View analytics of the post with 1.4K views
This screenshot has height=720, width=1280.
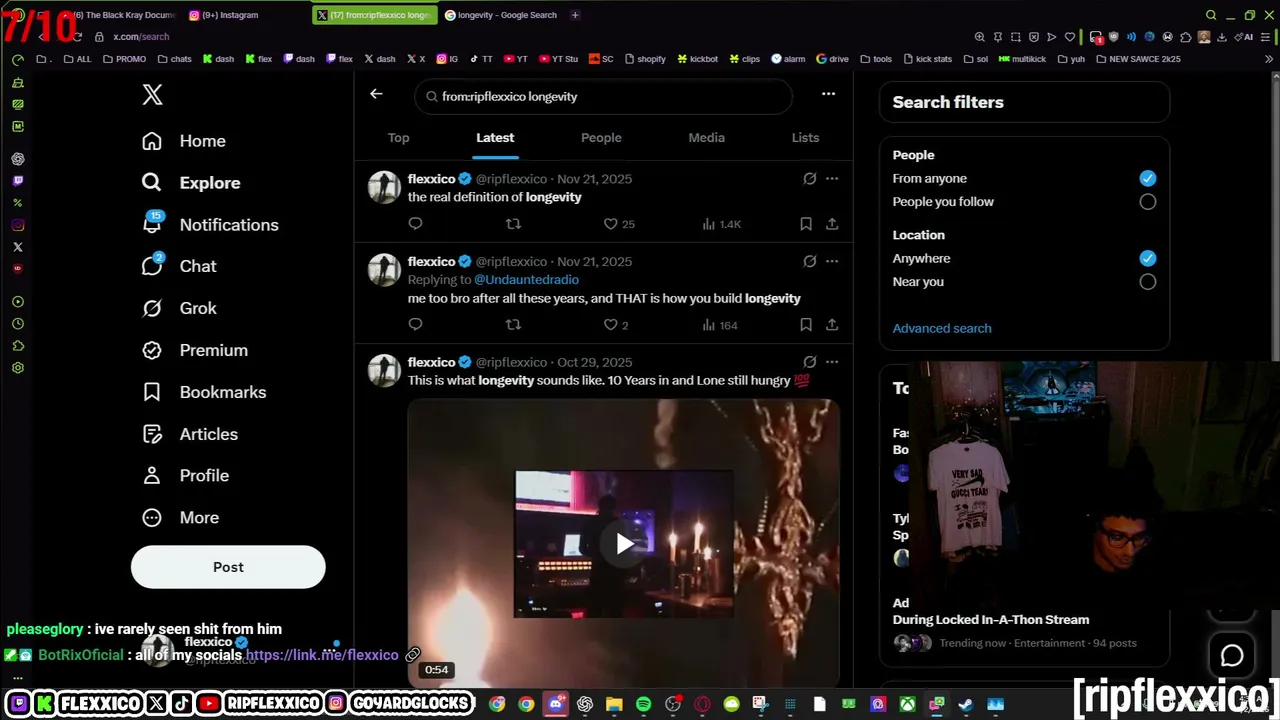coord(721,224)
